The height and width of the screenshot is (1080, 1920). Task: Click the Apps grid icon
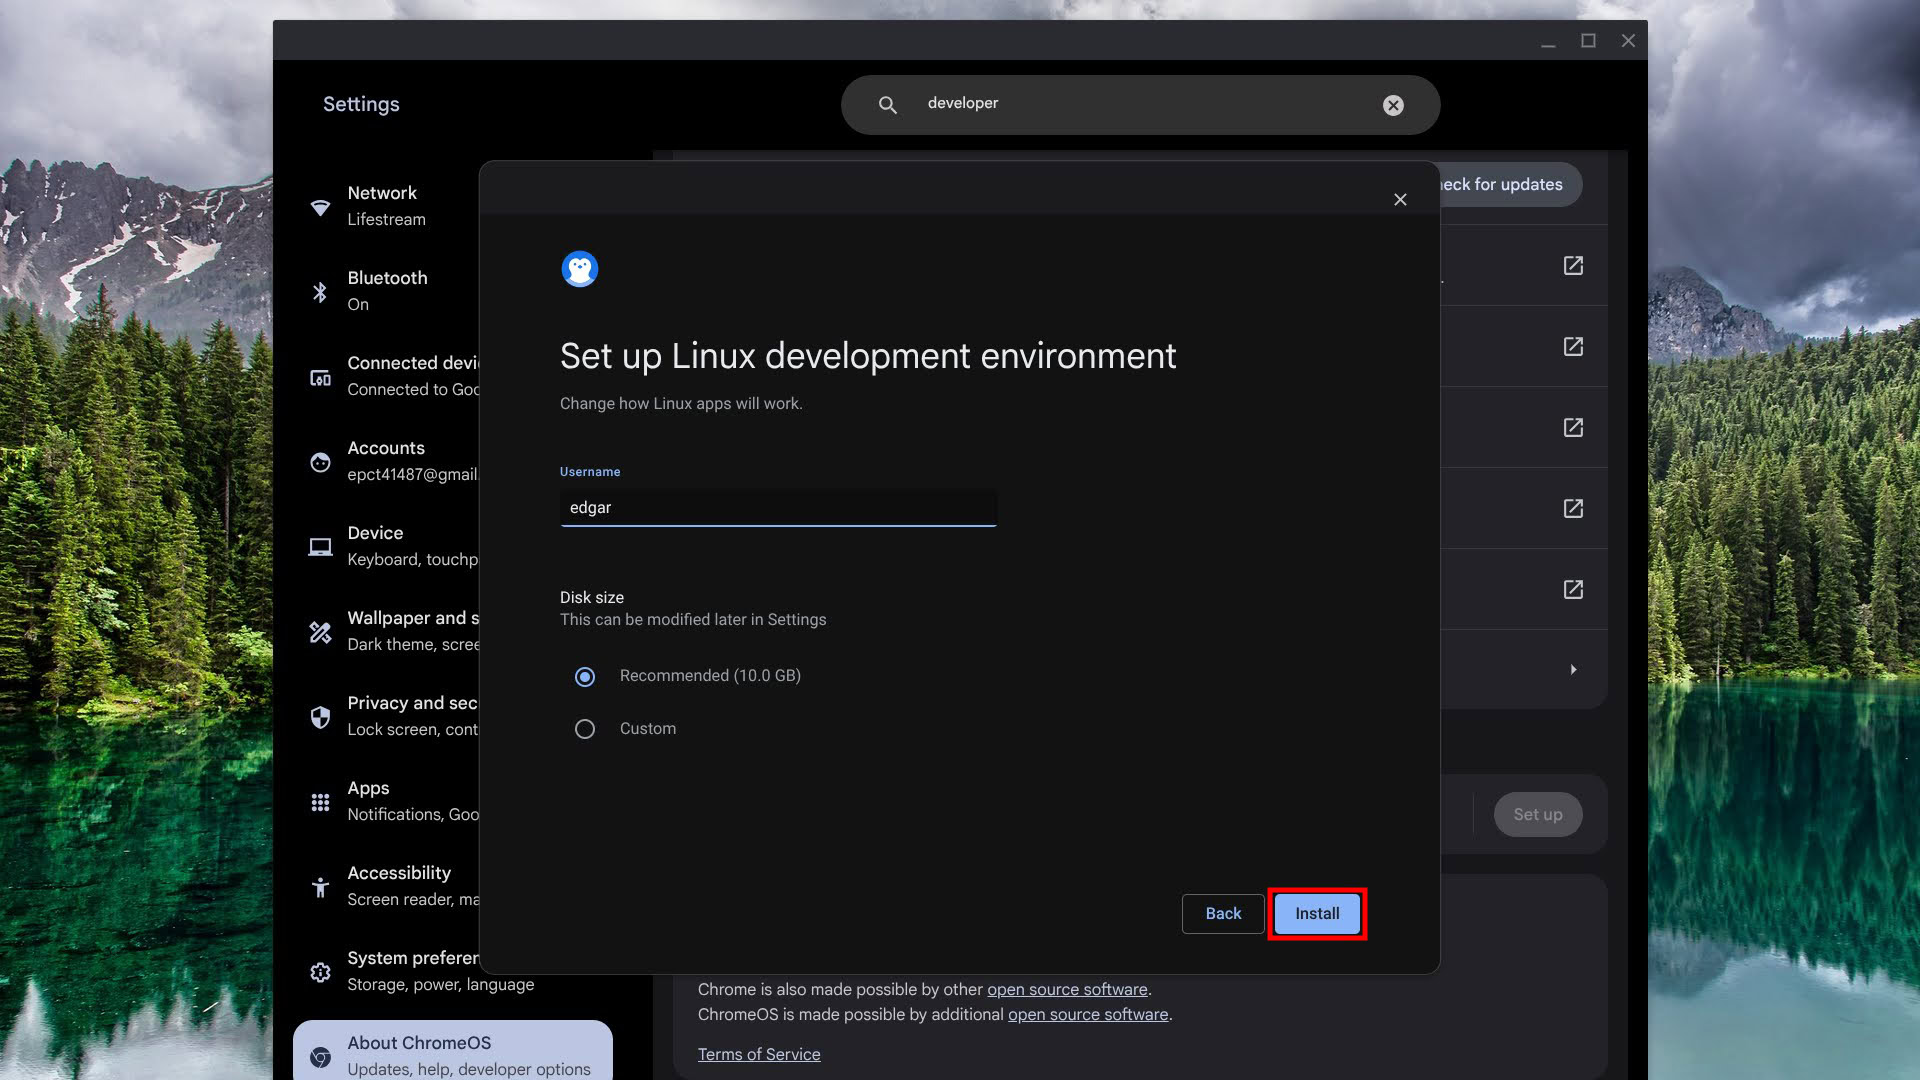tap(320, 802)
